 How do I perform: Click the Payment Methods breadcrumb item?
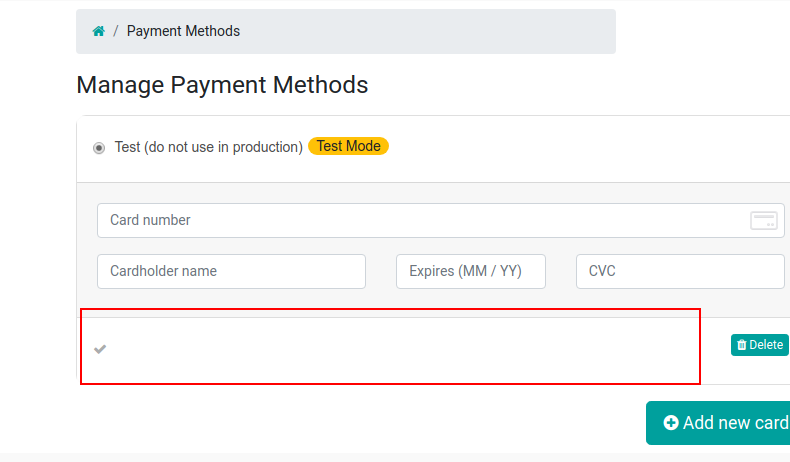(x=183, y=31)
